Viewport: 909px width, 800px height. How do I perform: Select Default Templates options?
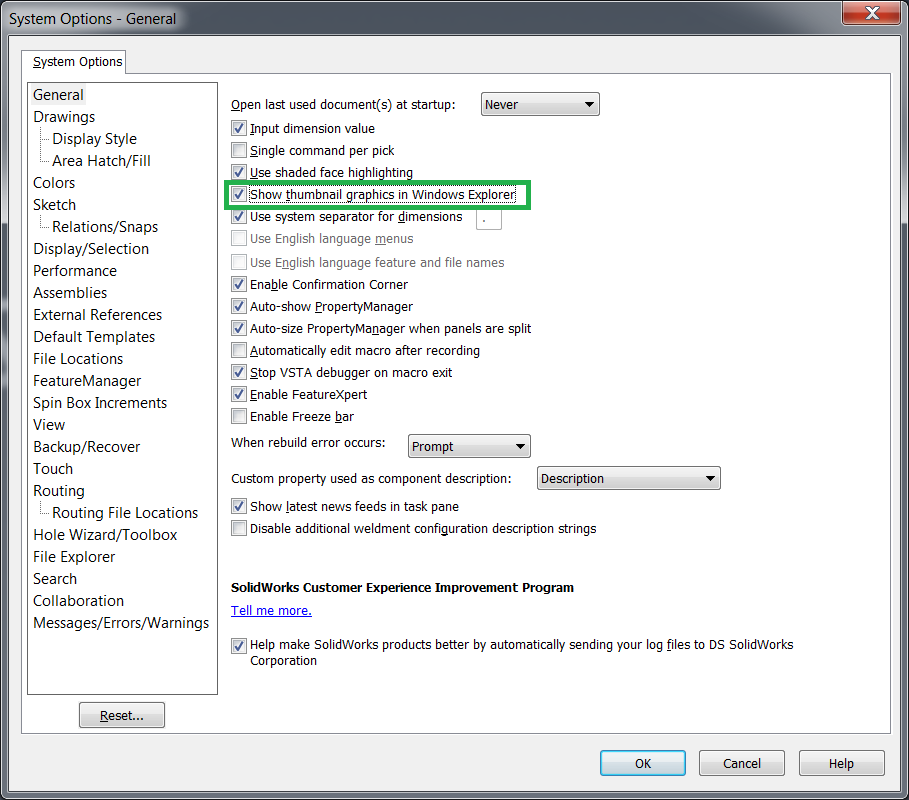[x=94, y=337]
